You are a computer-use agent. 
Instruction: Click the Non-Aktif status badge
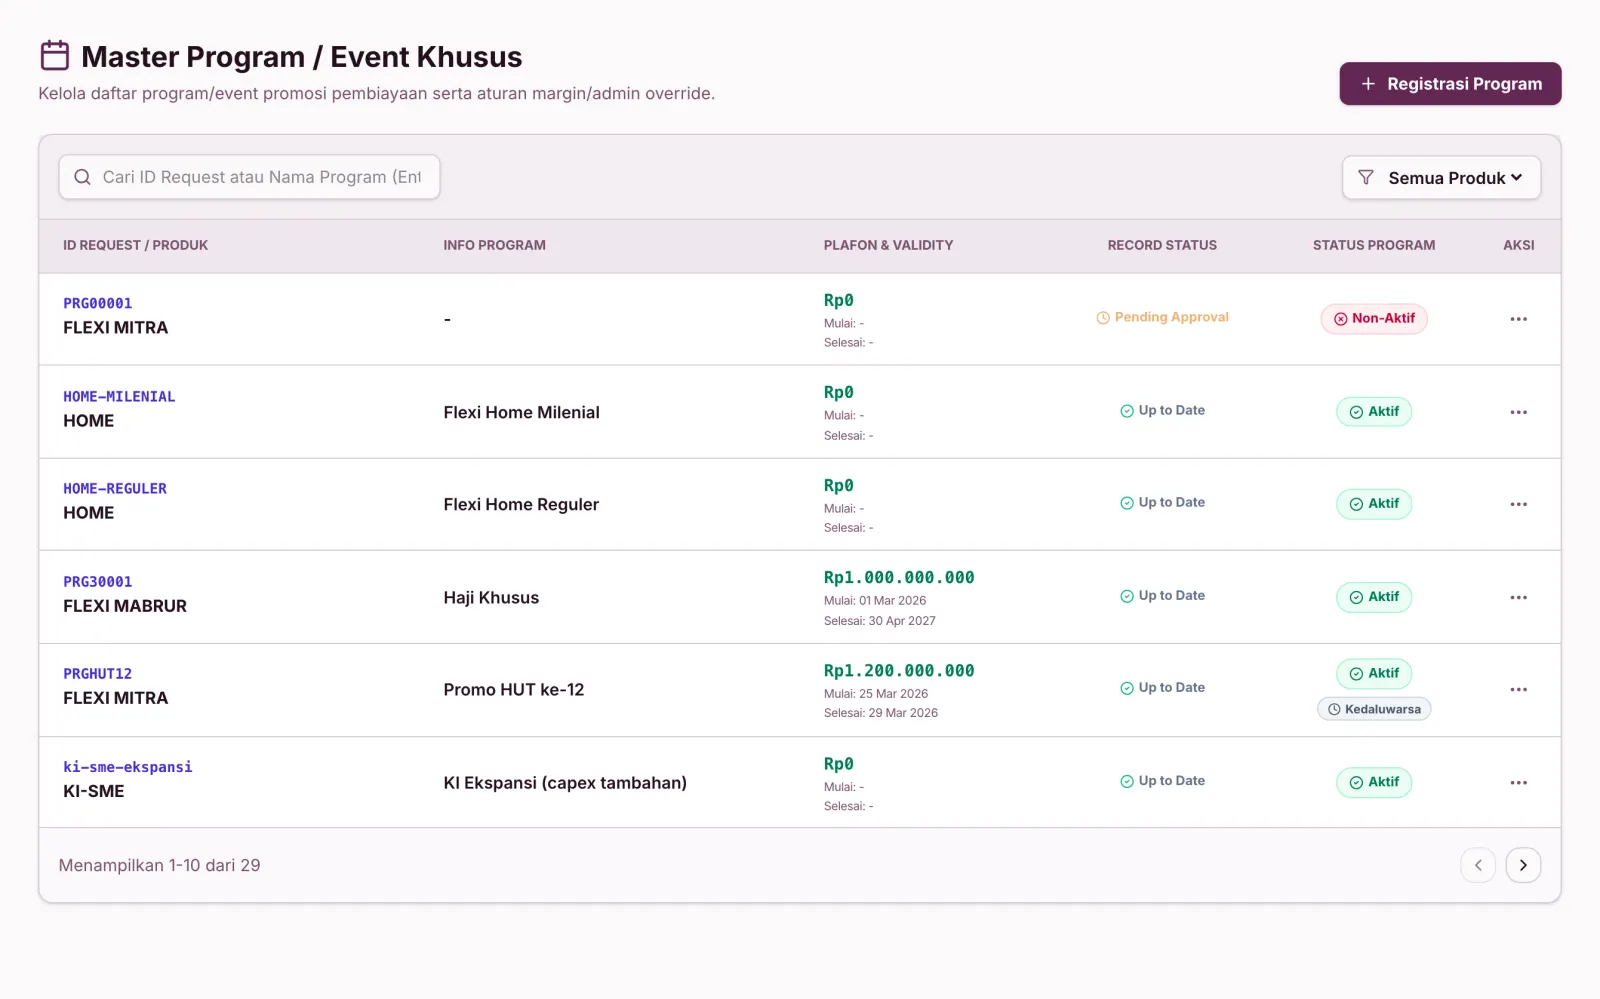click(x=1374, y=319)
